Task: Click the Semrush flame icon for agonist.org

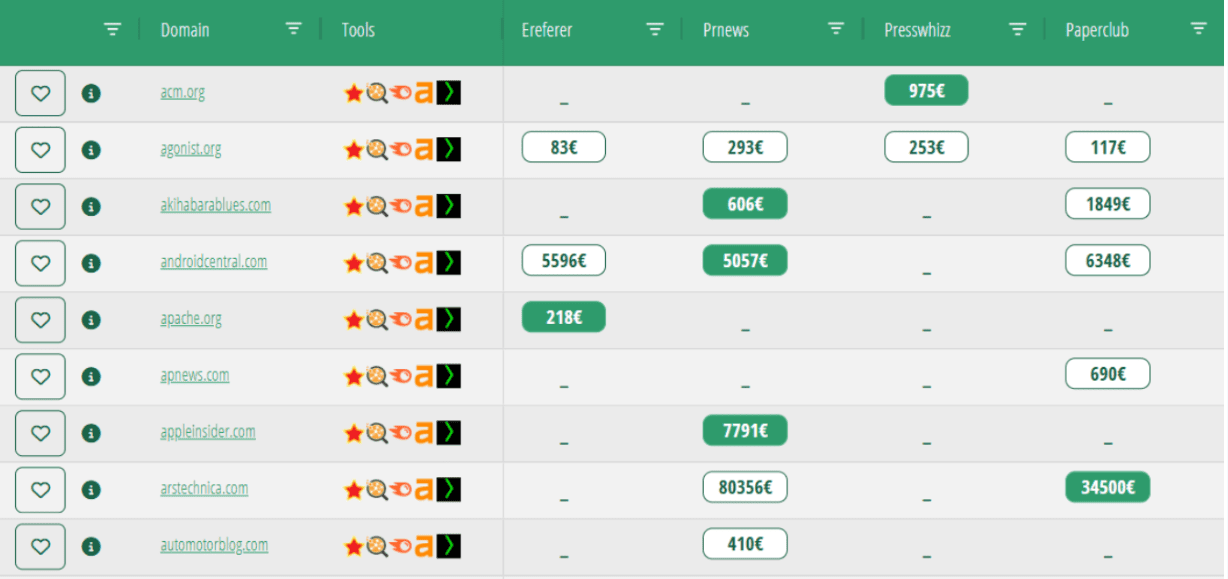Action: tap(400, 150)
